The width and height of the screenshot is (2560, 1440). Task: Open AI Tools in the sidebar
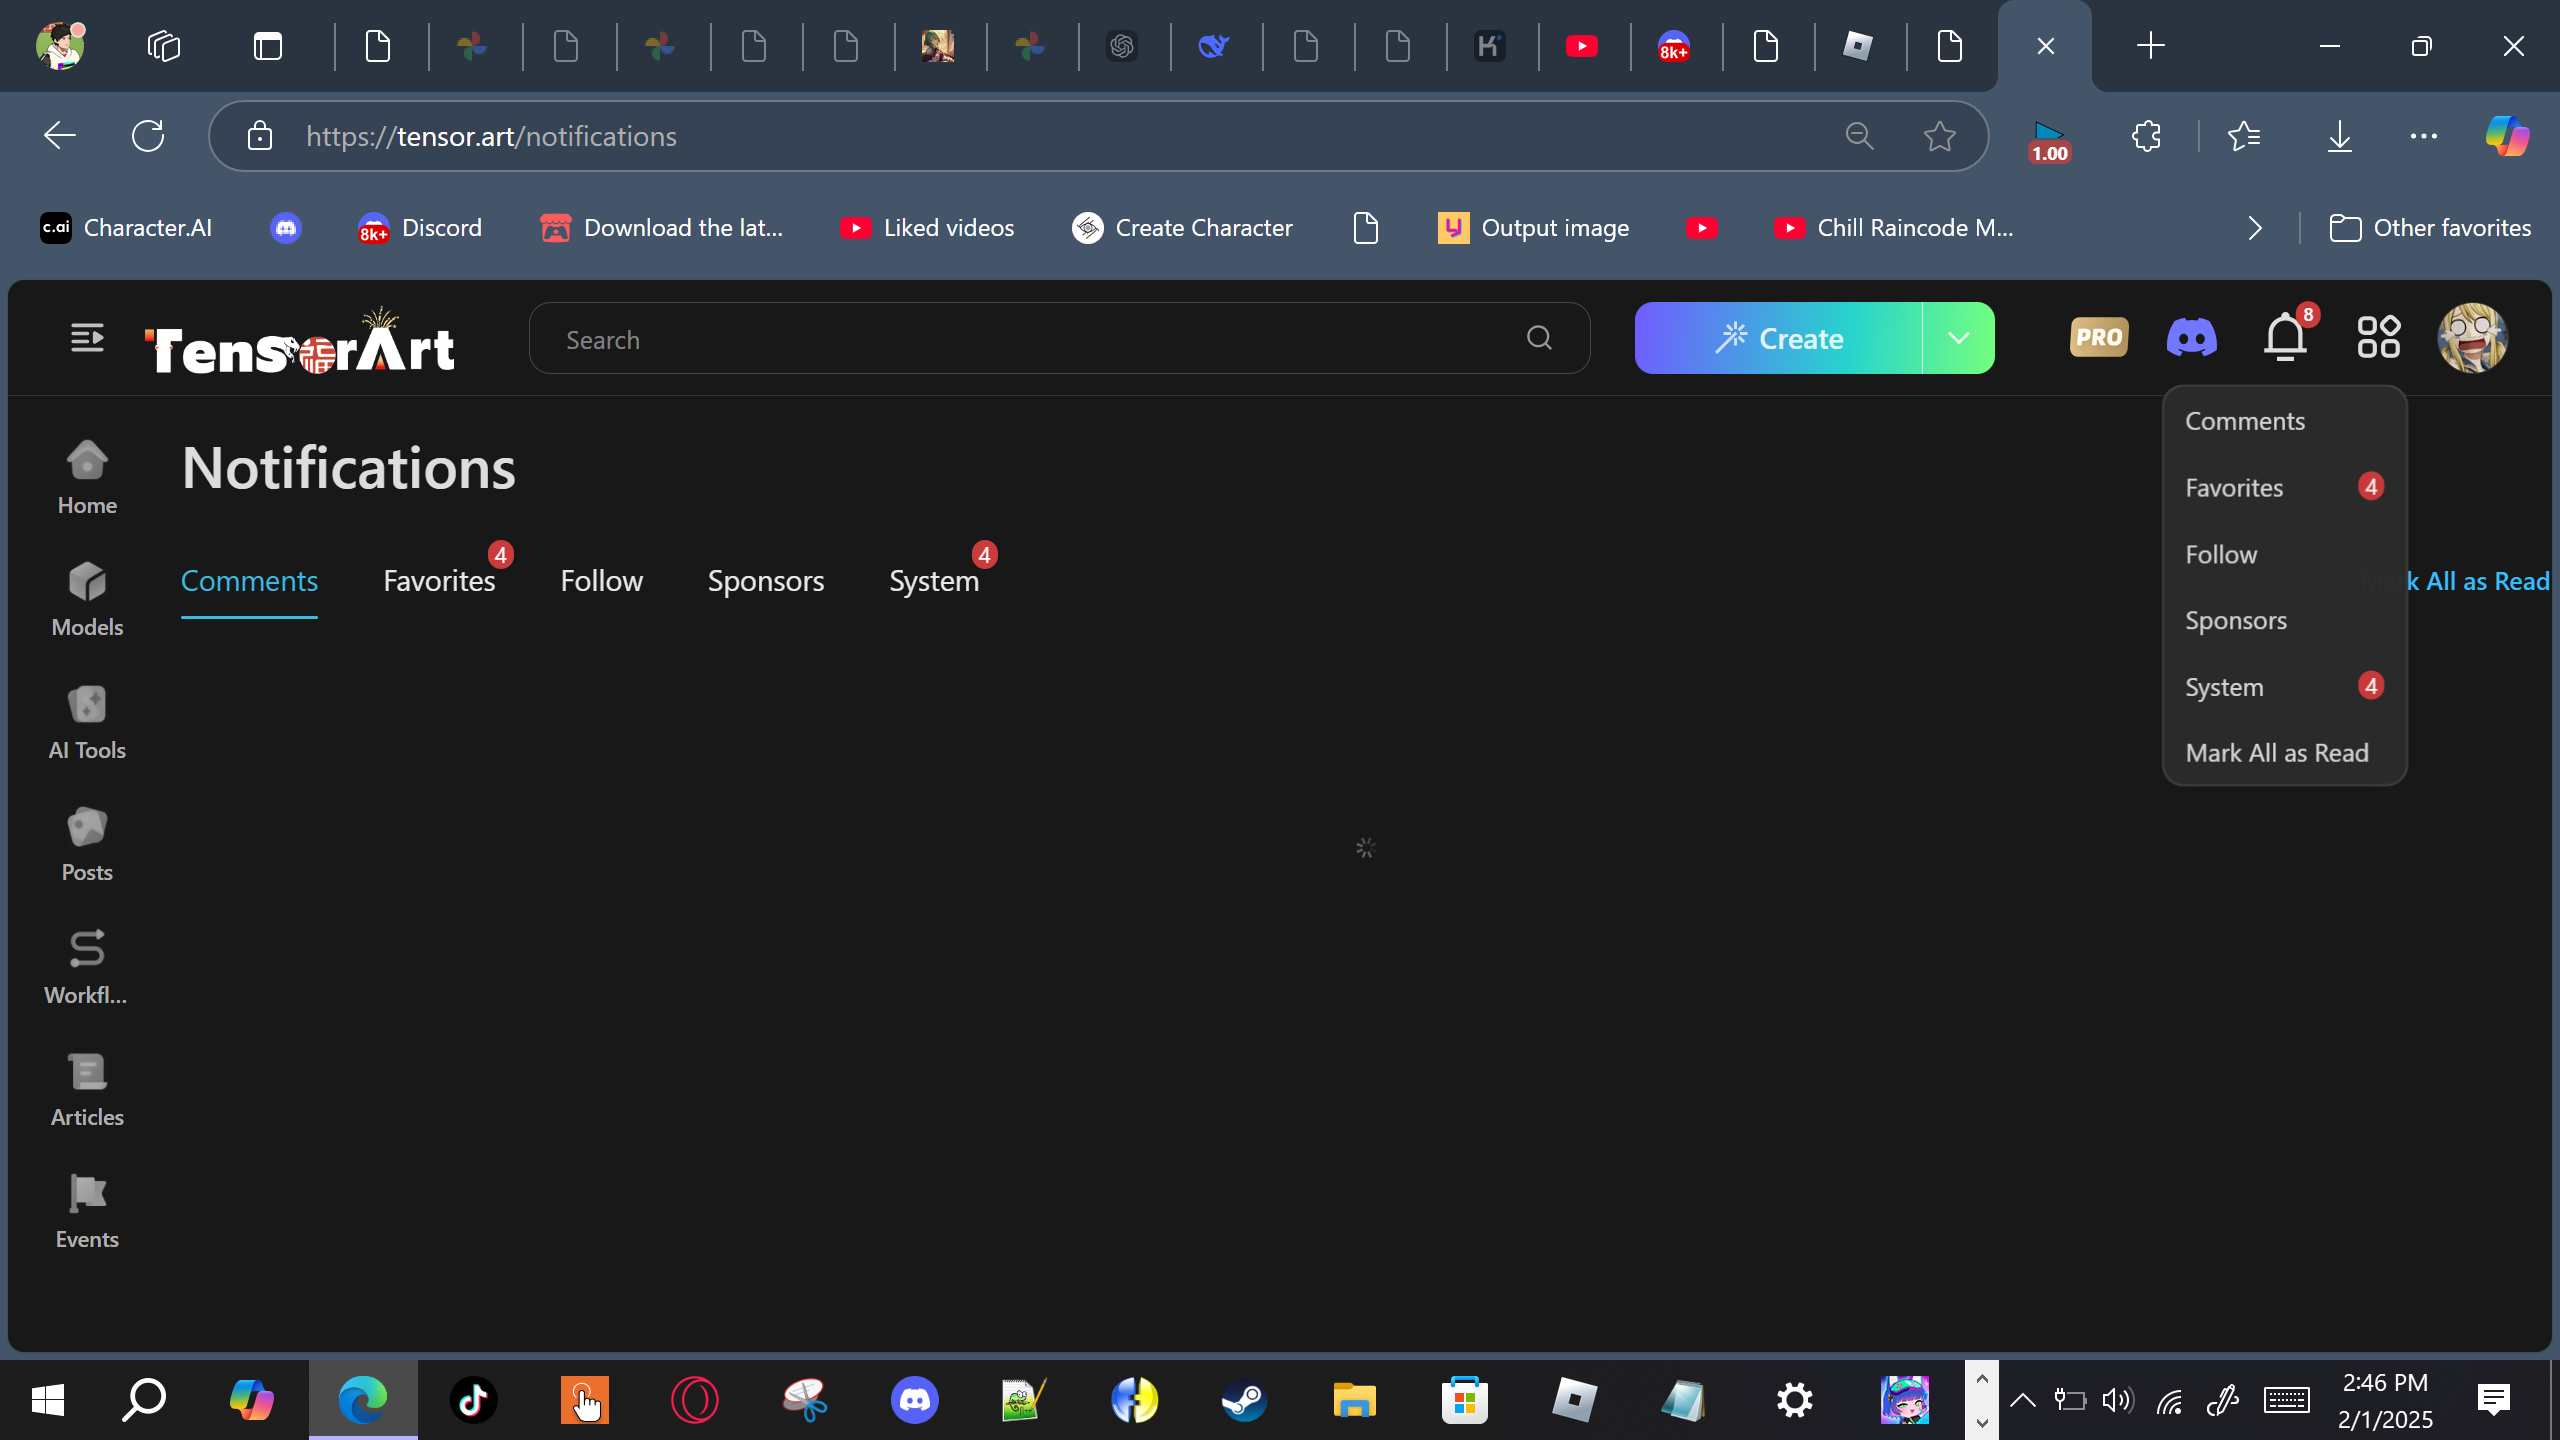[87, 723]
